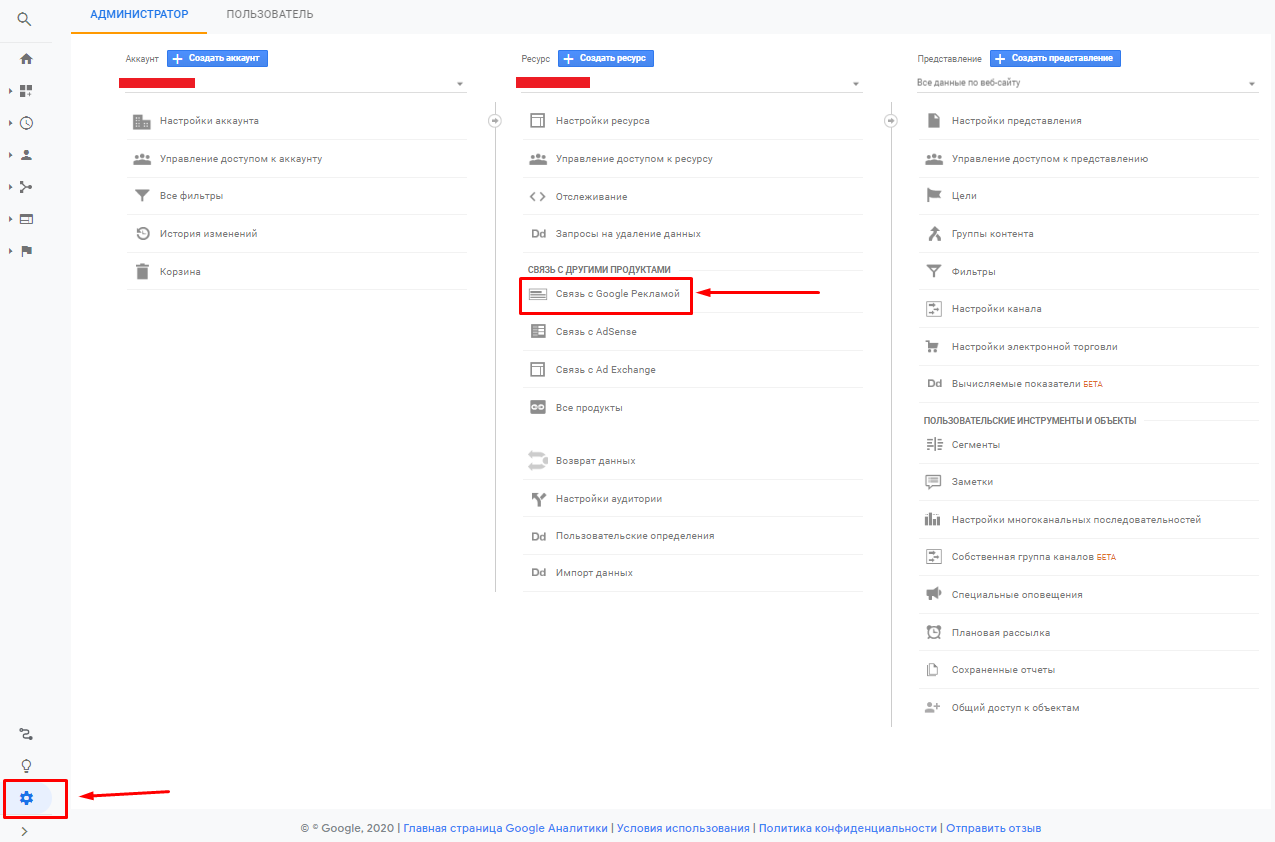Screen dimensions: 1275x842
Task: Open Управление доступом к ресурсу
Action: click(634, 159)
